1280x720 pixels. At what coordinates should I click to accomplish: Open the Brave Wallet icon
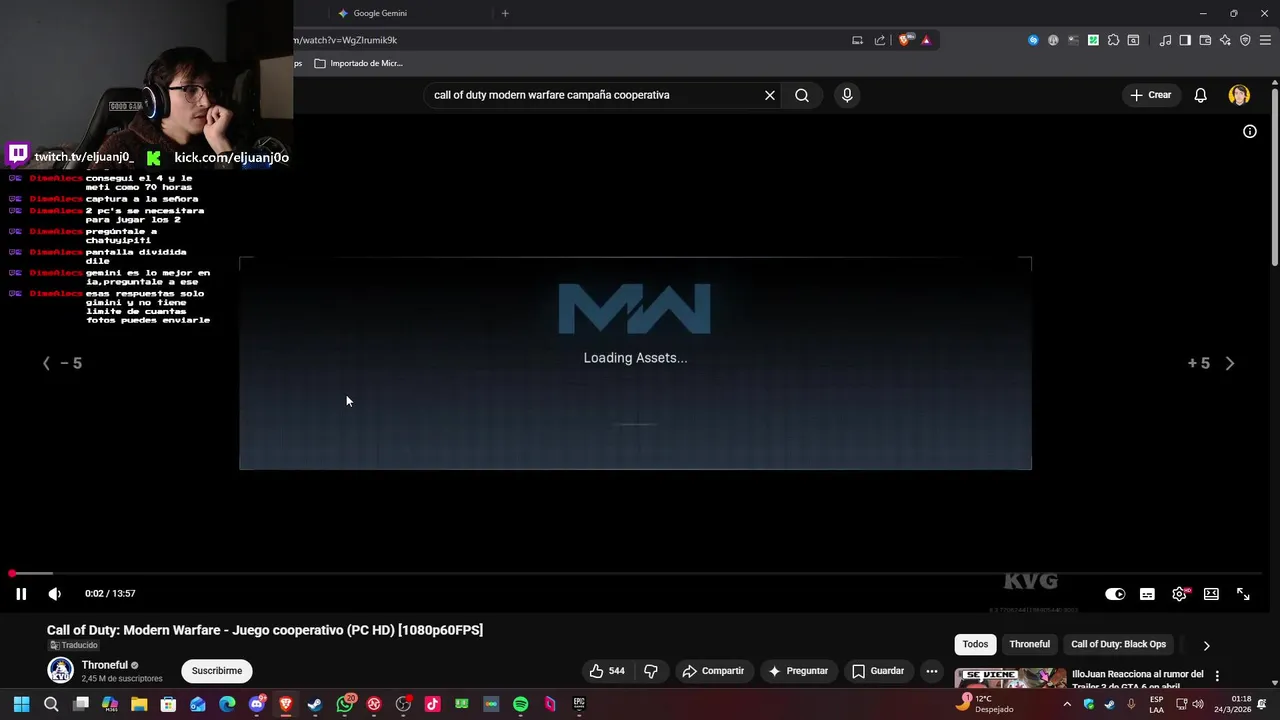tap(1205, 40)
